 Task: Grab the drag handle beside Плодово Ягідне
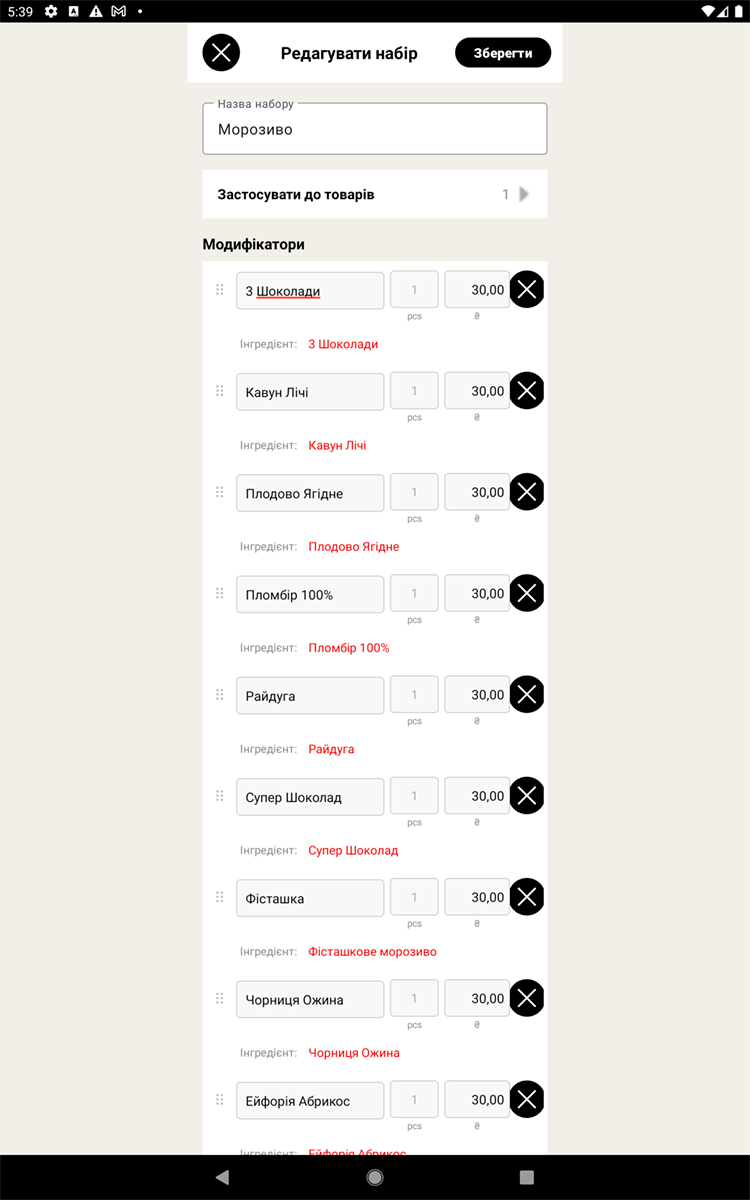220,492
